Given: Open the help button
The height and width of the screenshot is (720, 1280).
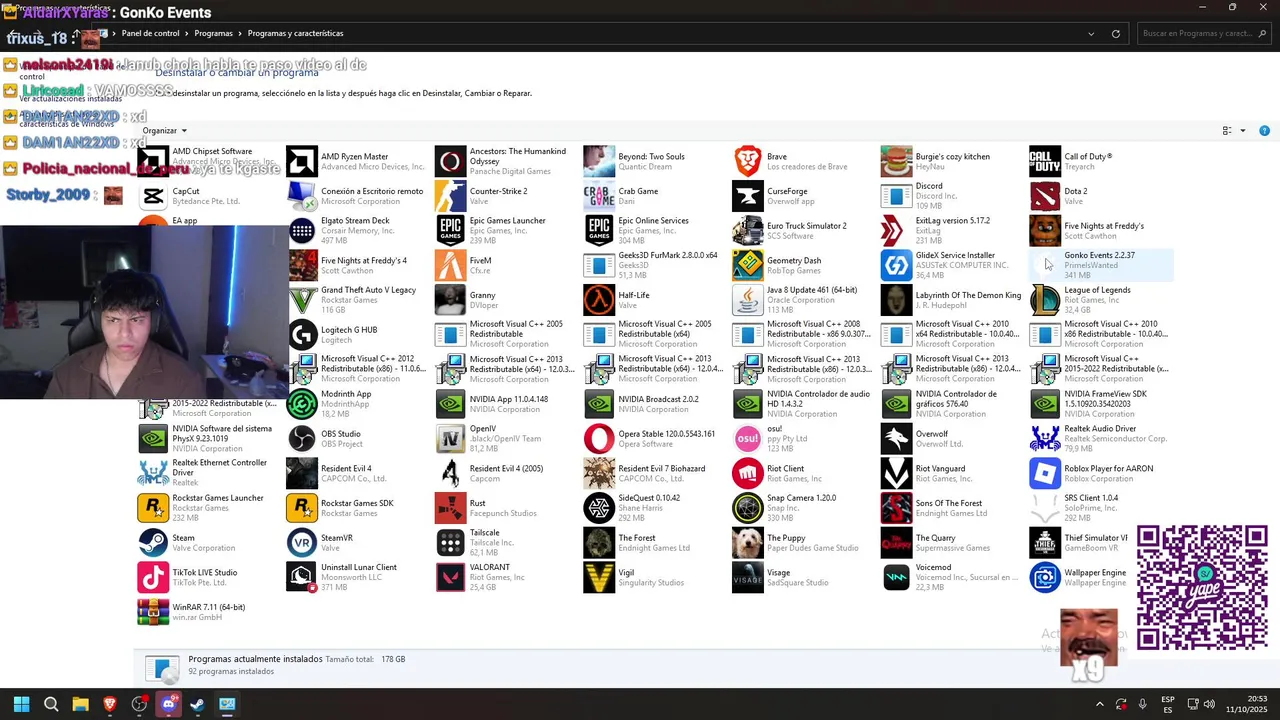Looking at the screenshot, I should [x=1264, y=131].
